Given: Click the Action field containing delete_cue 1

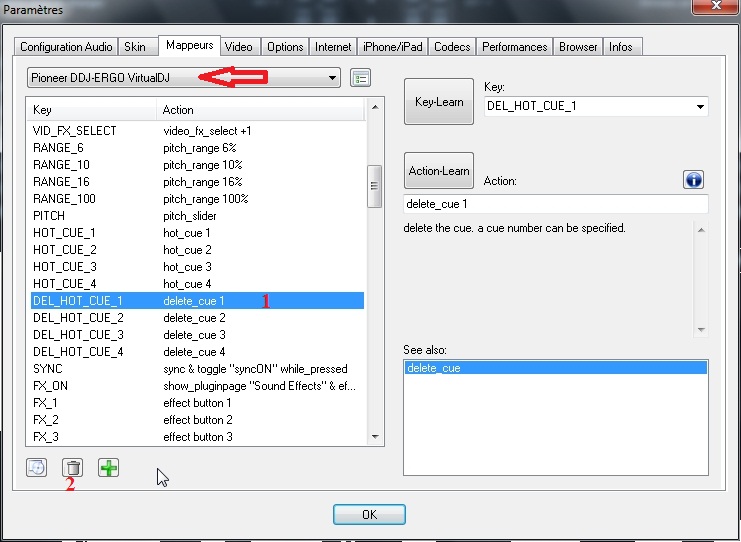Looking at the screenshot, I should coord(556,204).
